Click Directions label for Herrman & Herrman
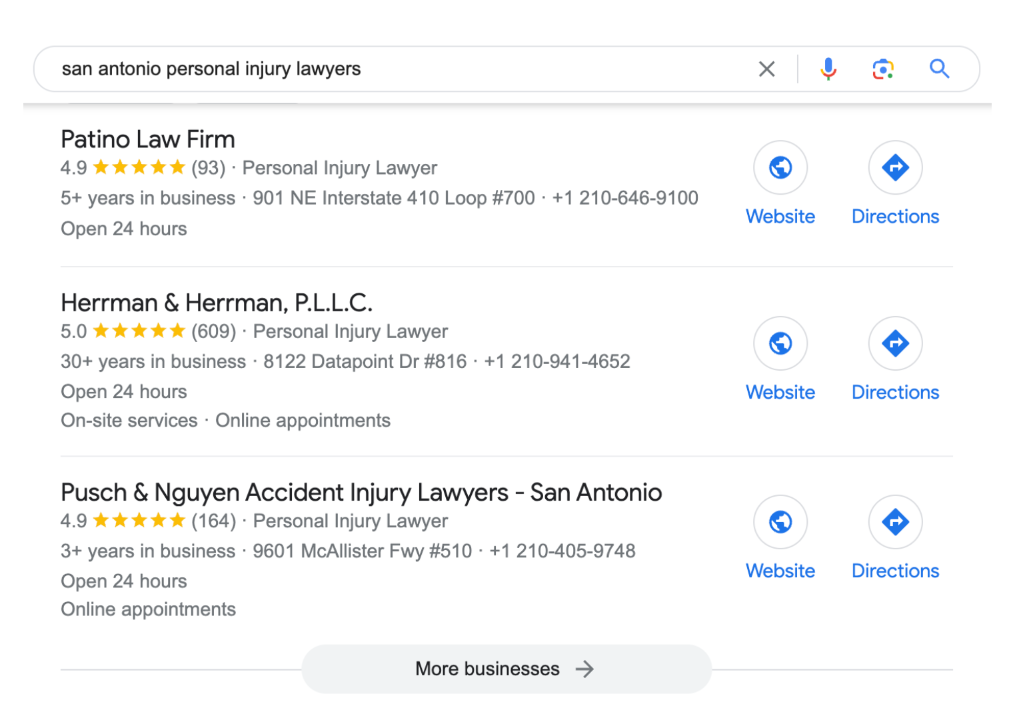The height and width of the screenshot is (726, 1021). (895, 392)
